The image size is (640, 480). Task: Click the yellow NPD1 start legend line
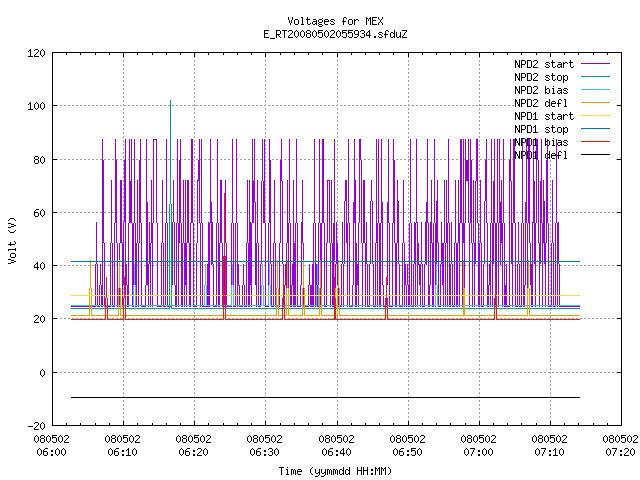pos(595,116)
